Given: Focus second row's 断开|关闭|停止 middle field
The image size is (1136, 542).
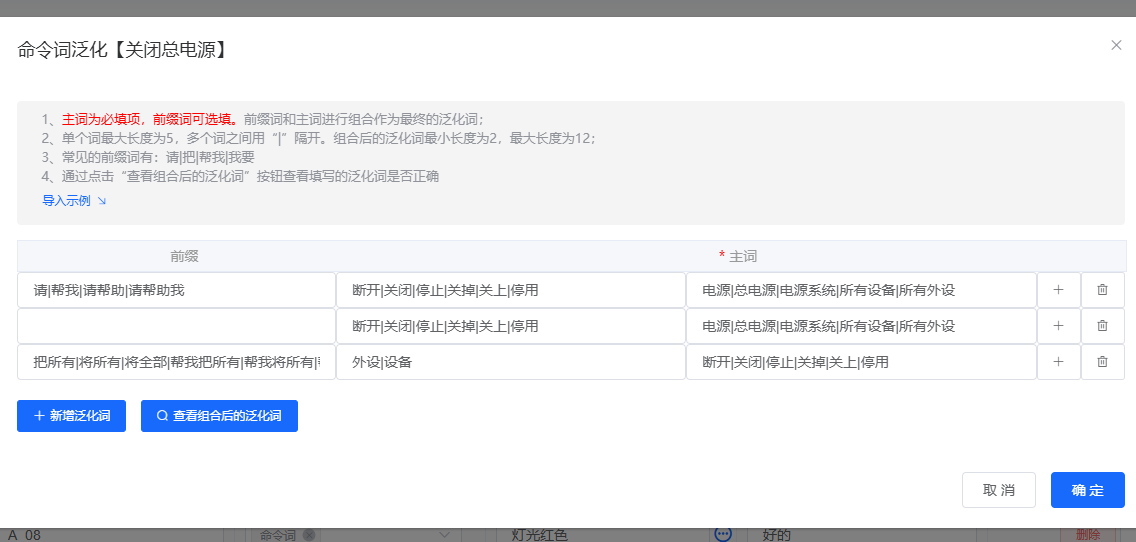Looking at the screenshot, I should pyautogui.click(x=511, y=326).
